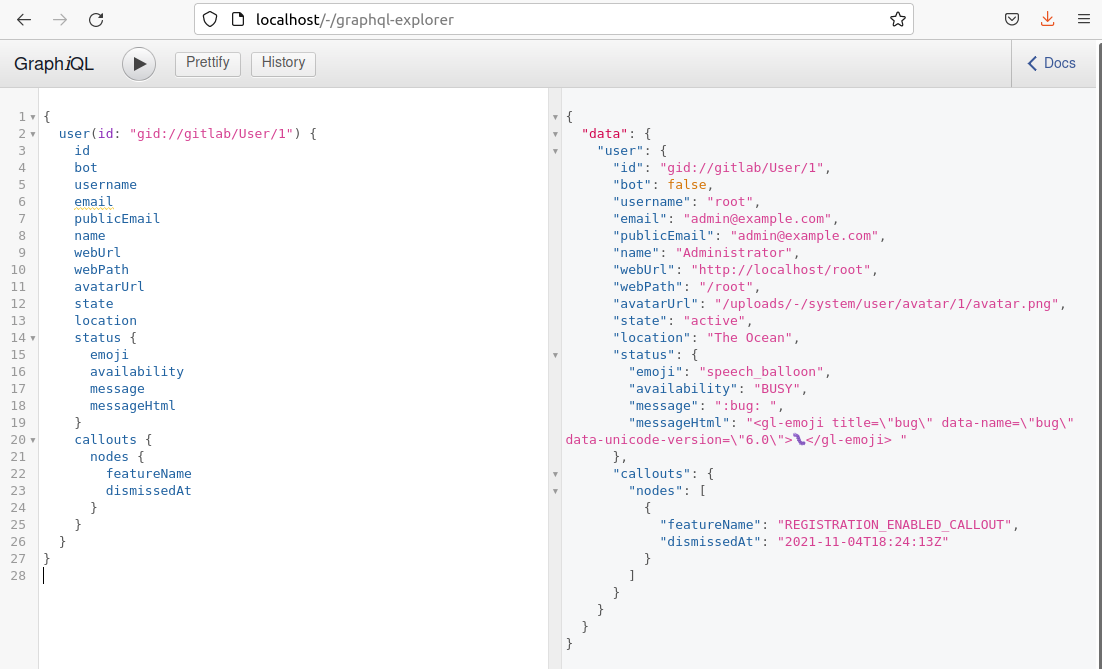Open the Firefox hamburger menu
1102x669 pixels.
click(1083, 19)
